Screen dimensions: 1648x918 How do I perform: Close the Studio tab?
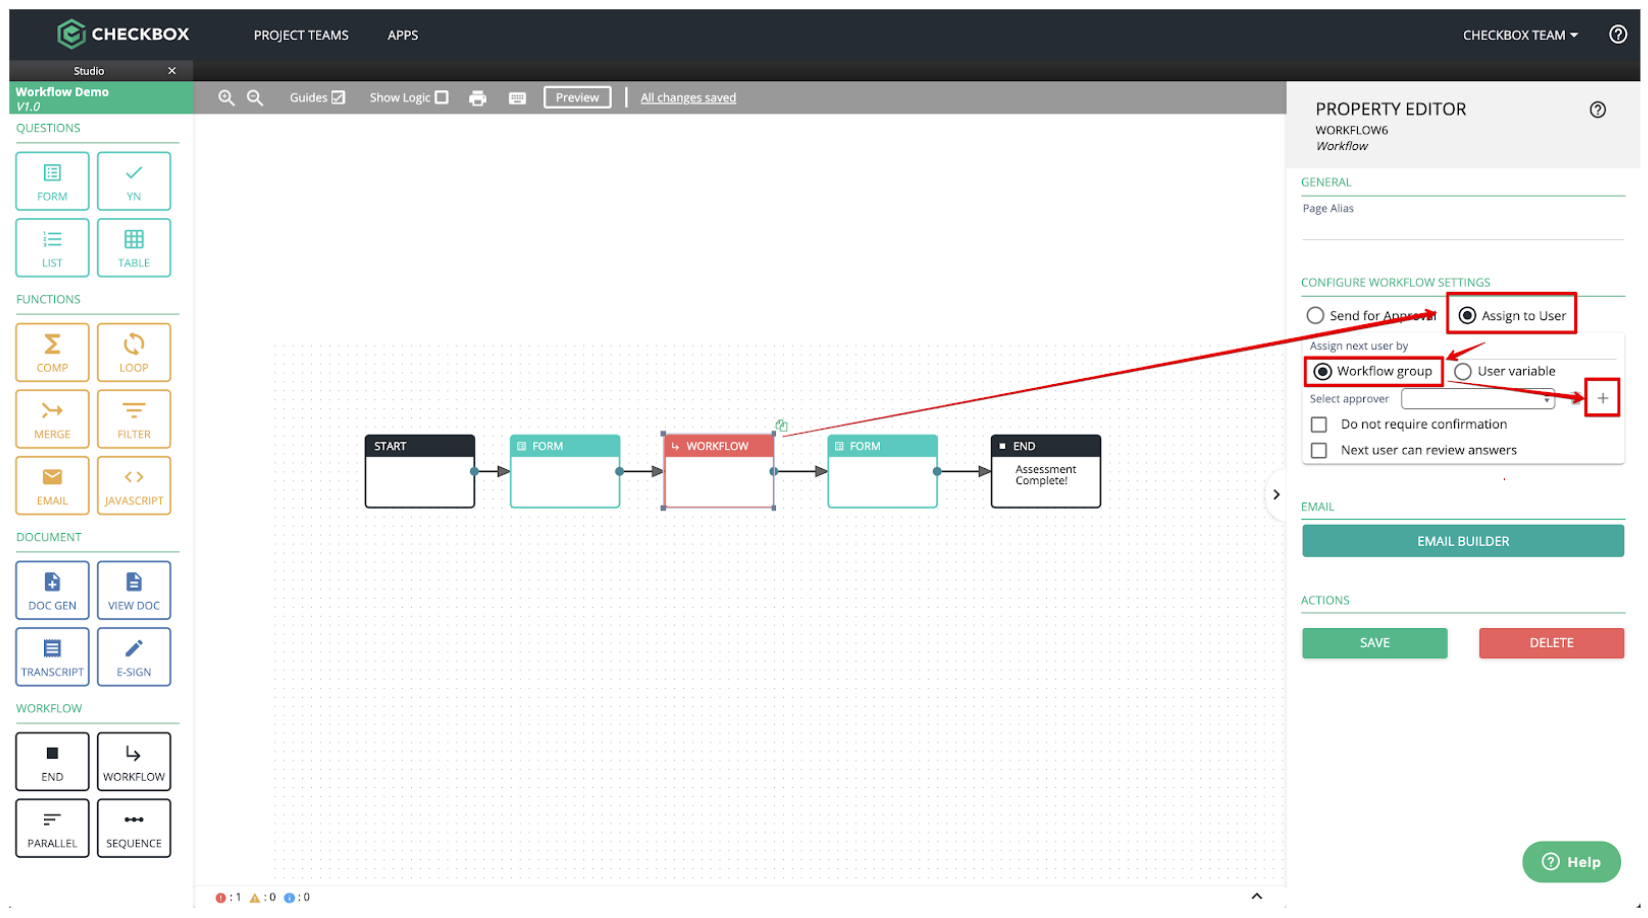point(172,71)
